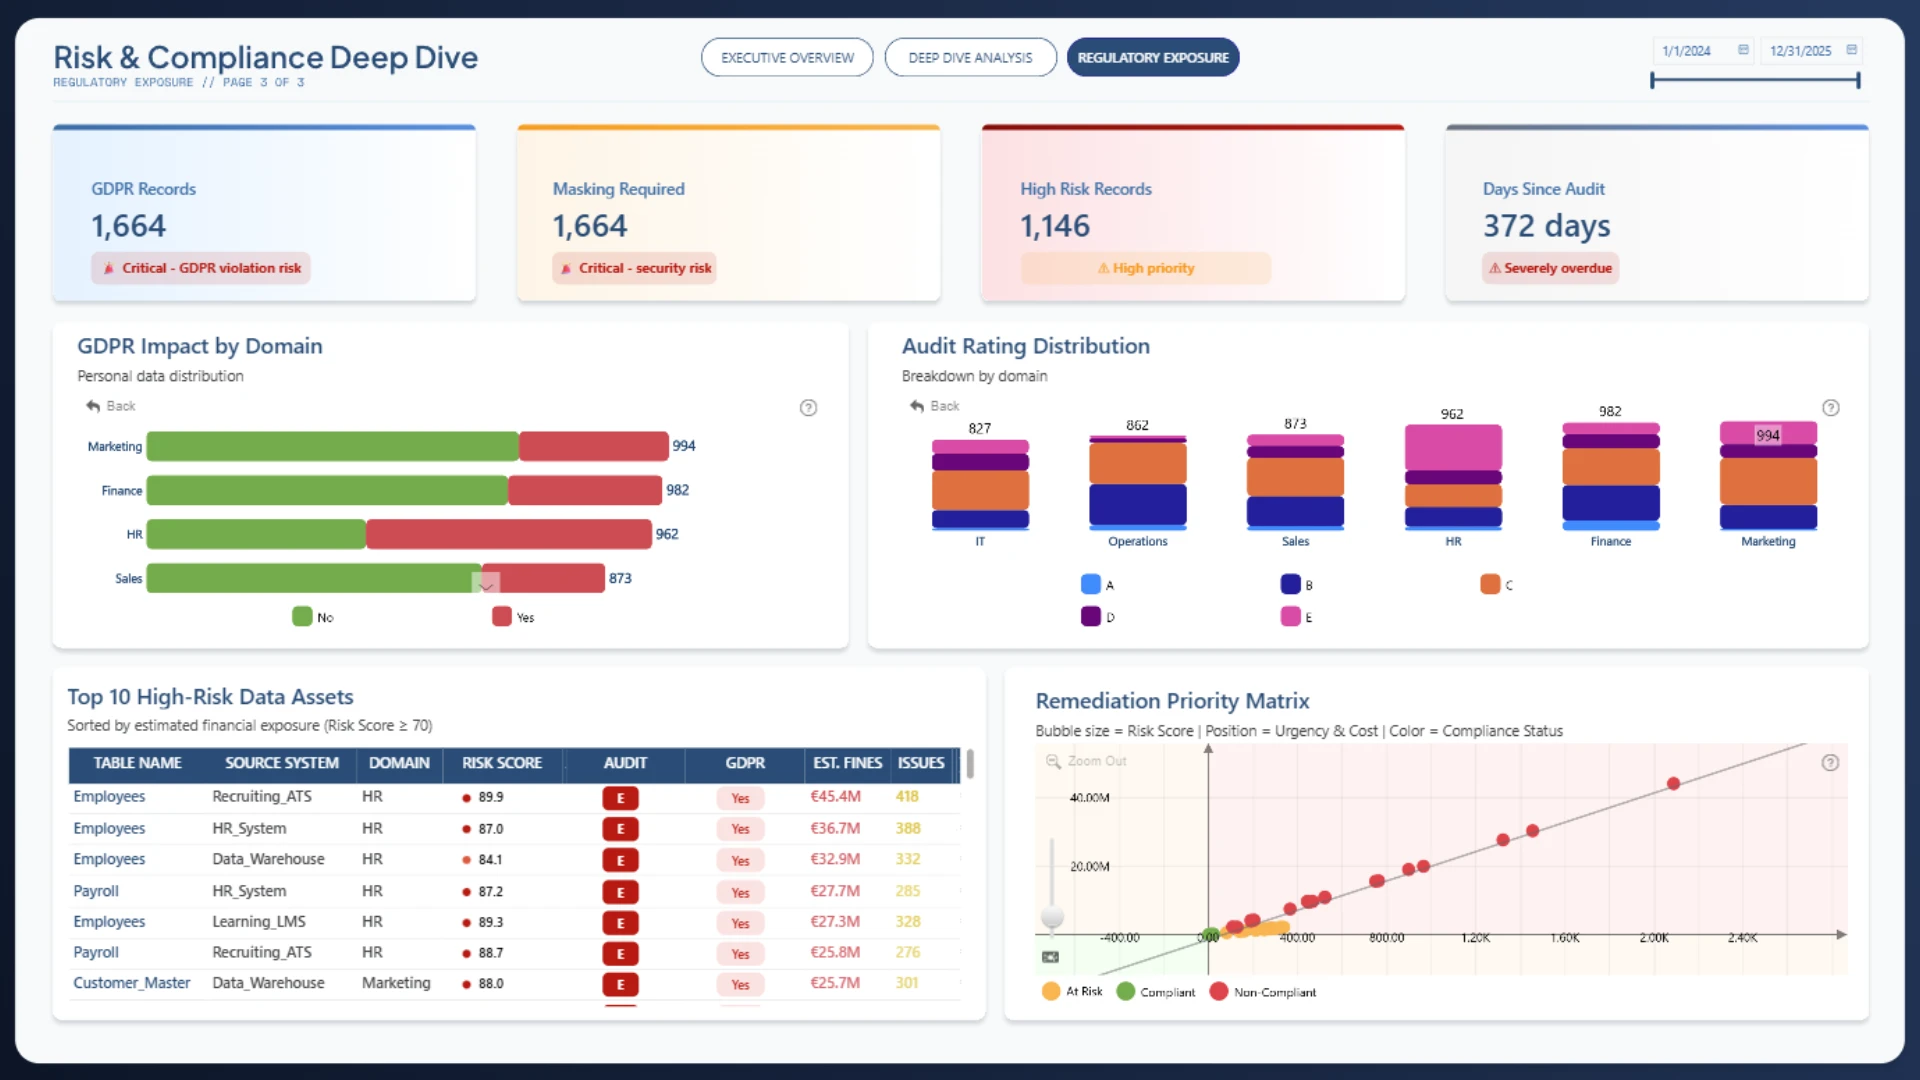The image size is (1920, 1080).
Task: Sort table by Est. Fines column header
Action: coord(847,763)
